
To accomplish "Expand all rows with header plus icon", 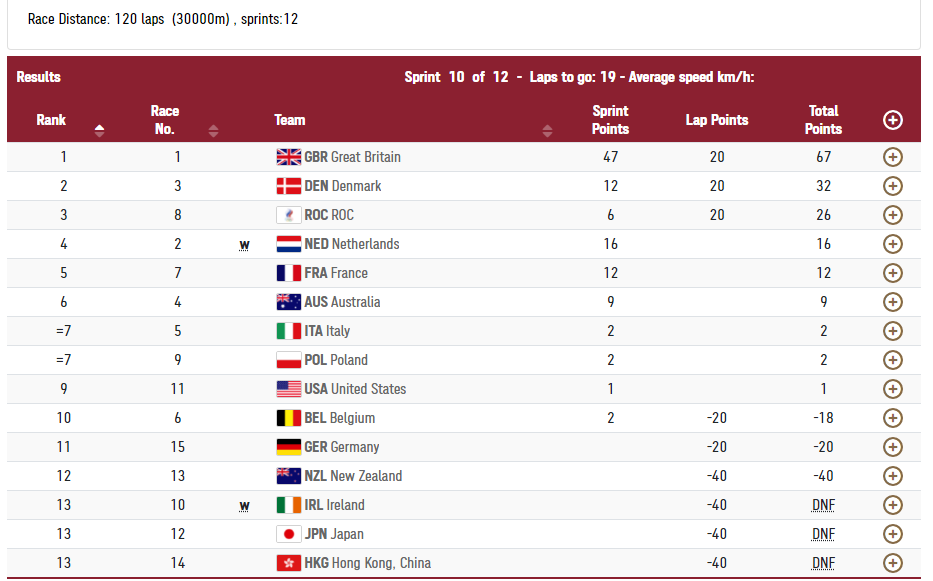I will coord(892,120).
